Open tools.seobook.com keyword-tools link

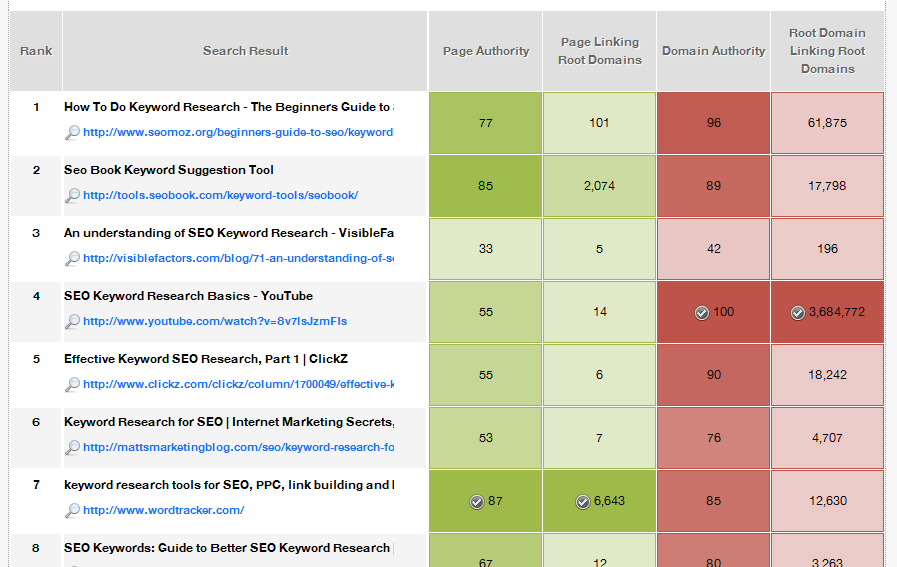(221, 195)
